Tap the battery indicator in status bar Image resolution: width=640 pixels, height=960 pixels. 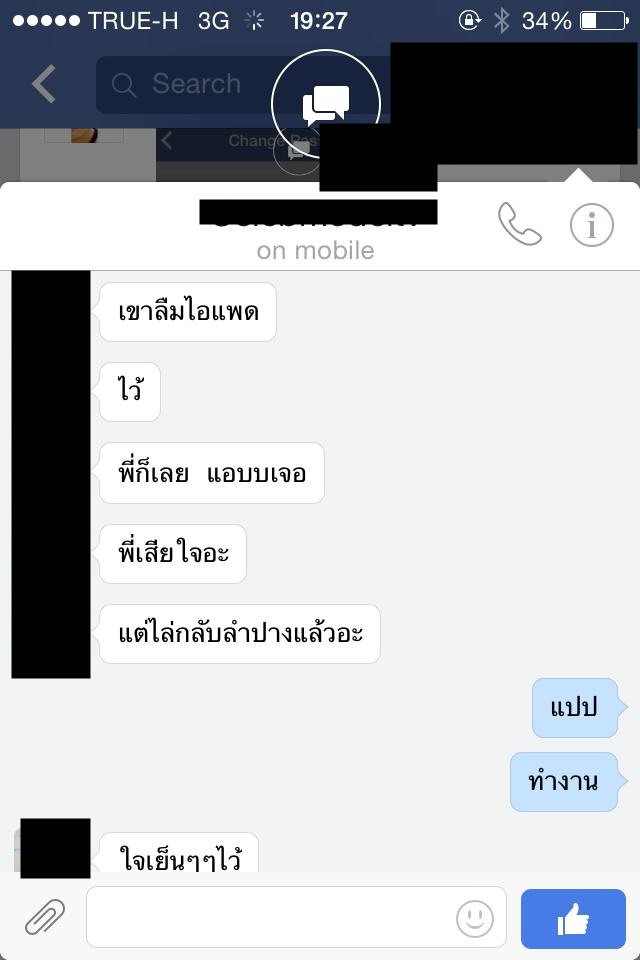click(x=604, y=21)
